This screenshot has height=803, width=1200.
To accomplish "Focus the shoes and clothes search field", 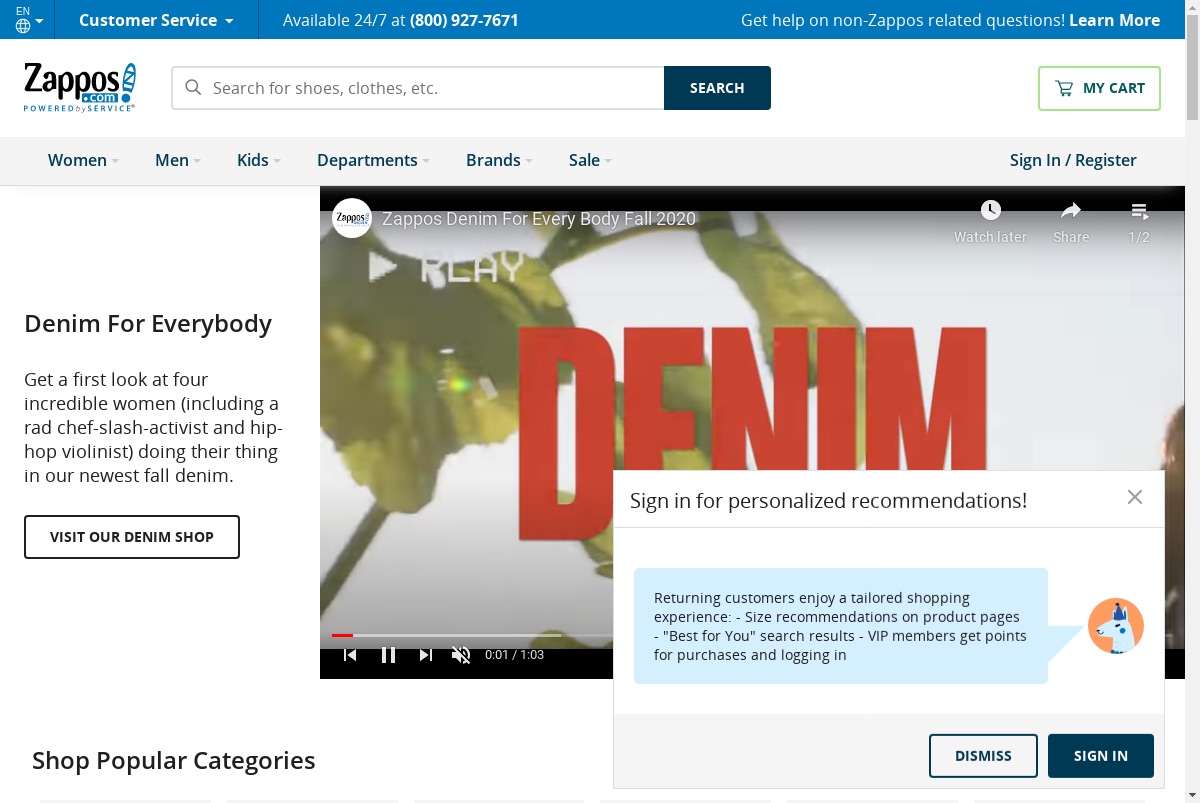I will [x=418, y=88].
